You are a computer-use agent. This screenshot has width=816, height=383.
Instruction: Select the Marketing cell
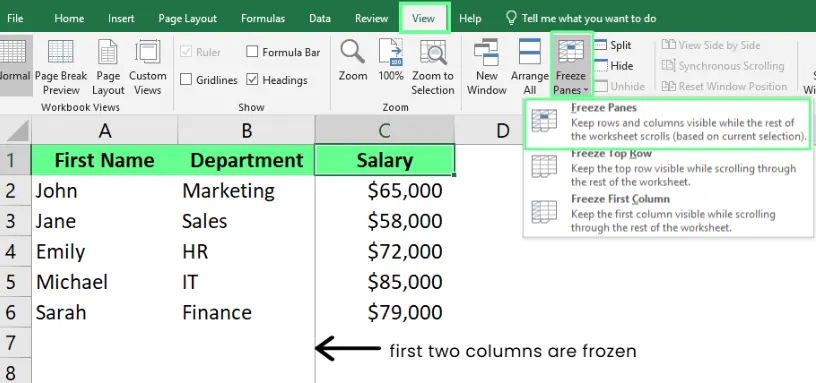[246, 190]
